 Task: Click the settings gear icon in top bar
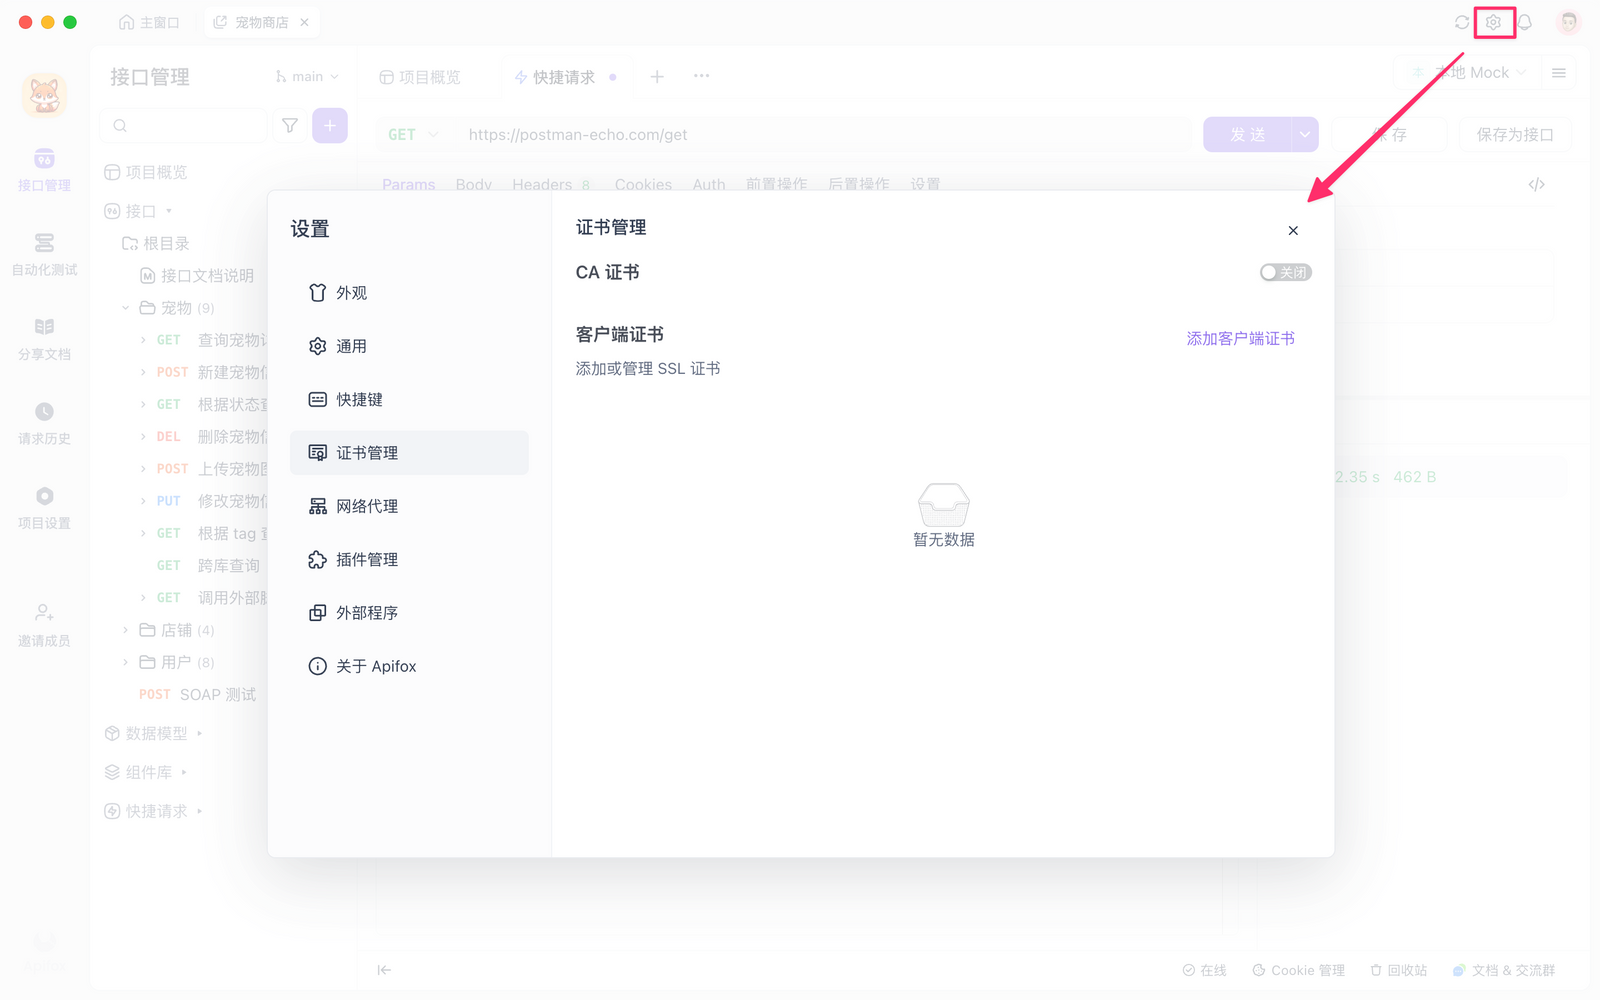1493,22
